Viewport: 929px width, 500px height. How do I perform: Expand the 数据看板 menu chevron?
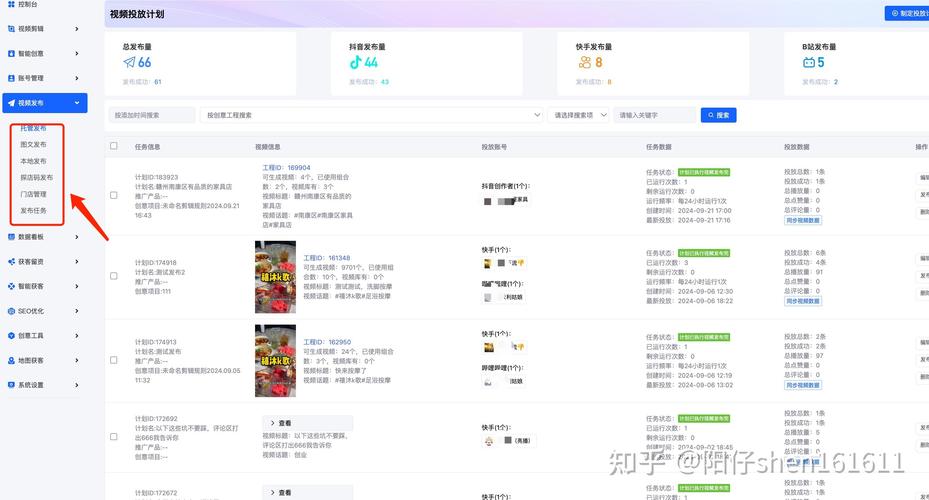[x=76, y=237]
